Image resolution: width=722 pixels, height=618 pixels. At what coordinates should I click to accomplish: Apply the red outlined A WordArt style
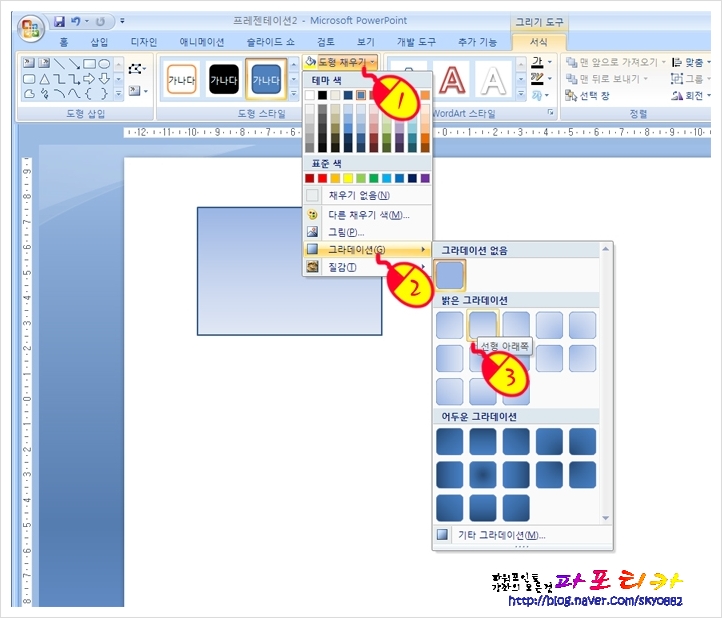(x=452, y=81)
